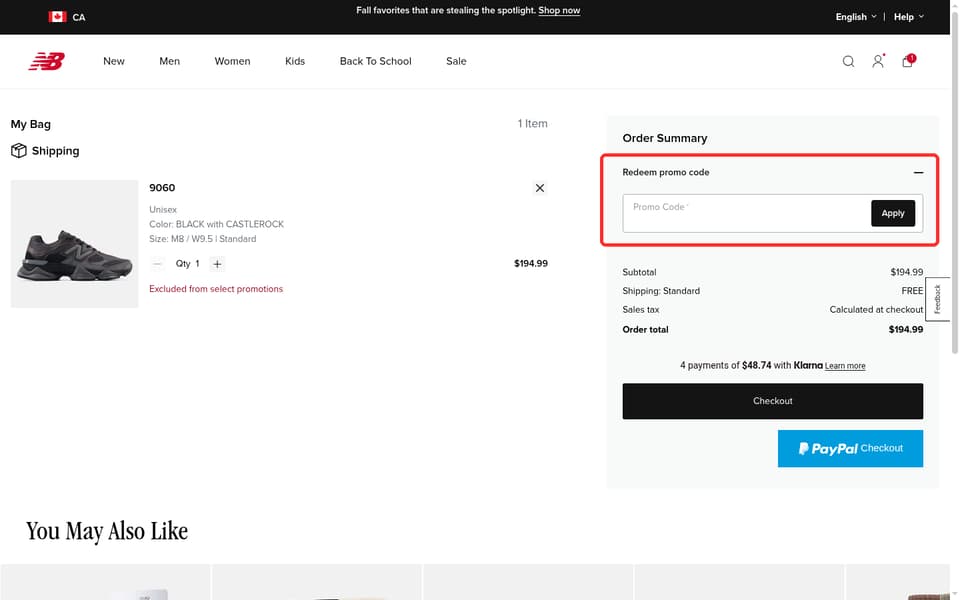The image size is (960, 600).
Task: Click 'Size: M8 / W9.5 | Standard' text
Action: [203, 239]
